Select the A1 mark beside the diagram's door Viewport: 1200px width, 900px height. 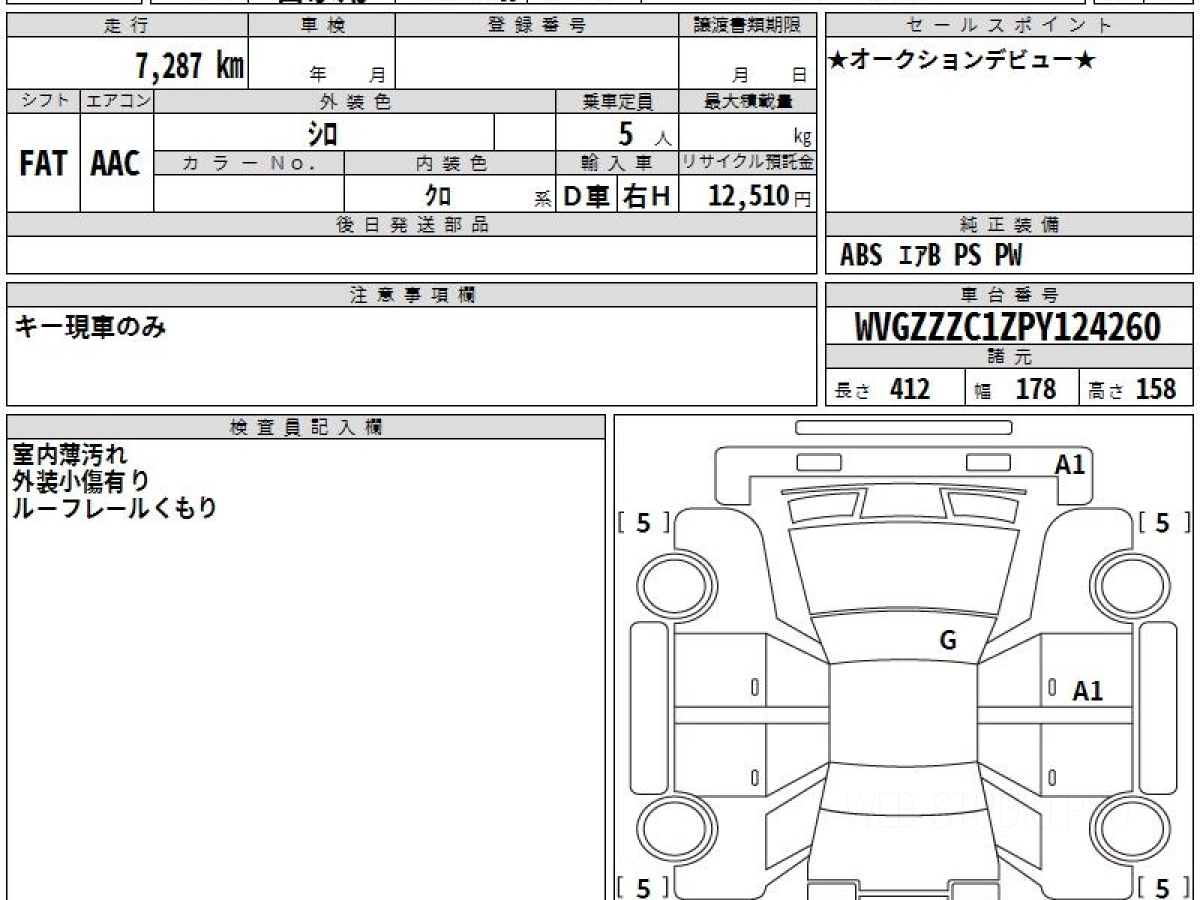[x=1088, y=690]
